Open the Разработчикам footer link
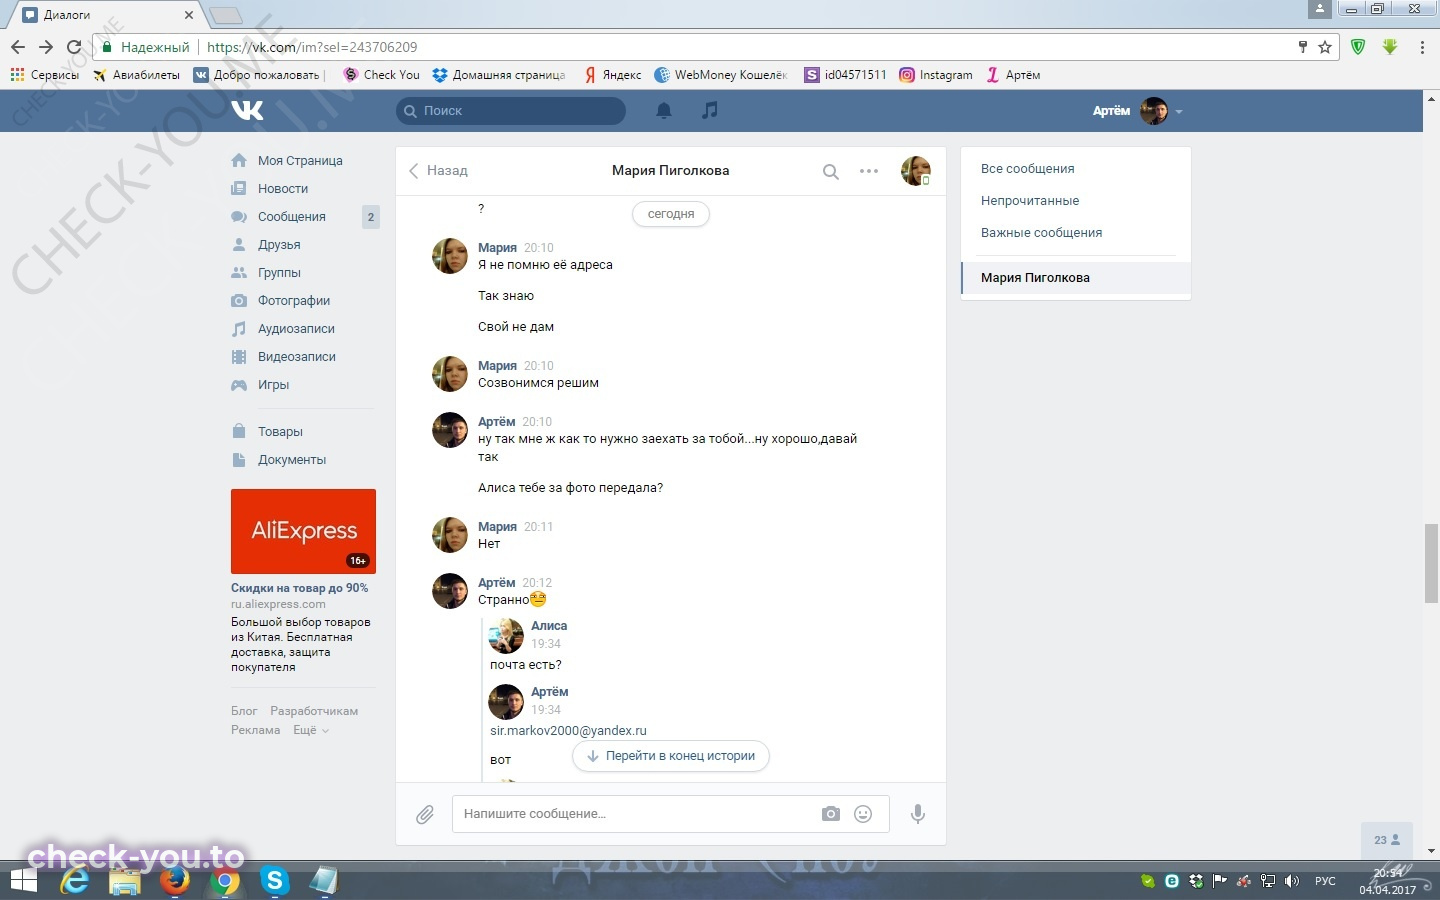This screenshot has height=900, width=1440. [314, 711]
